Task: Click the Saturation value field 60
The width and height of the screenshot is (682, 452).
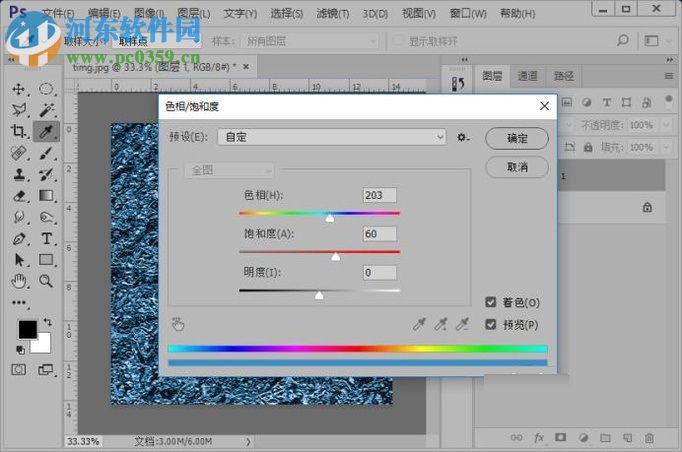Action: [380, 234]
